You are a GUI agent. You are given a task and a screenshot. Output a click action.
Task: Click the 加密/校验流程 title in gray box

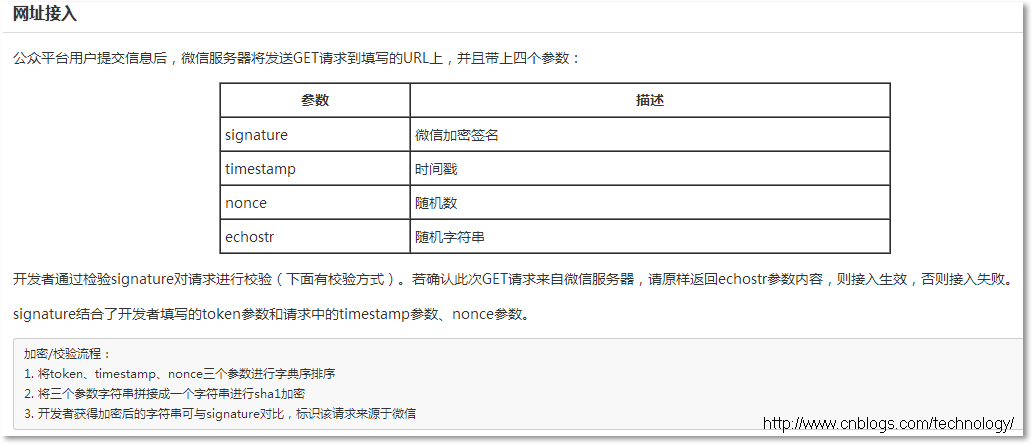point(69,354)
